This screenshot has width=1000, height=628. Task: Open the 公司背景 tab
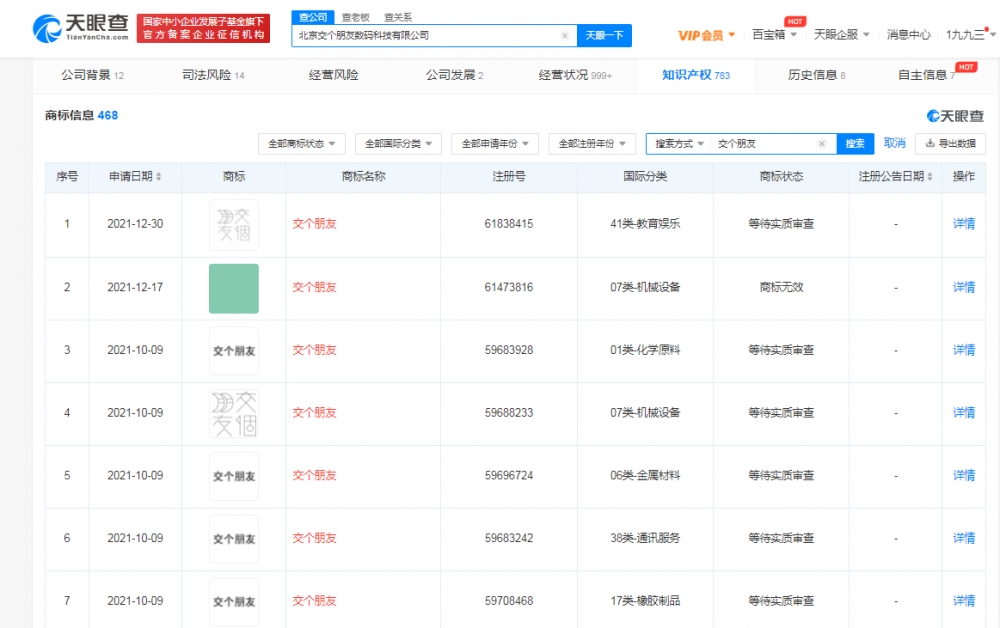tap(92, 75)
